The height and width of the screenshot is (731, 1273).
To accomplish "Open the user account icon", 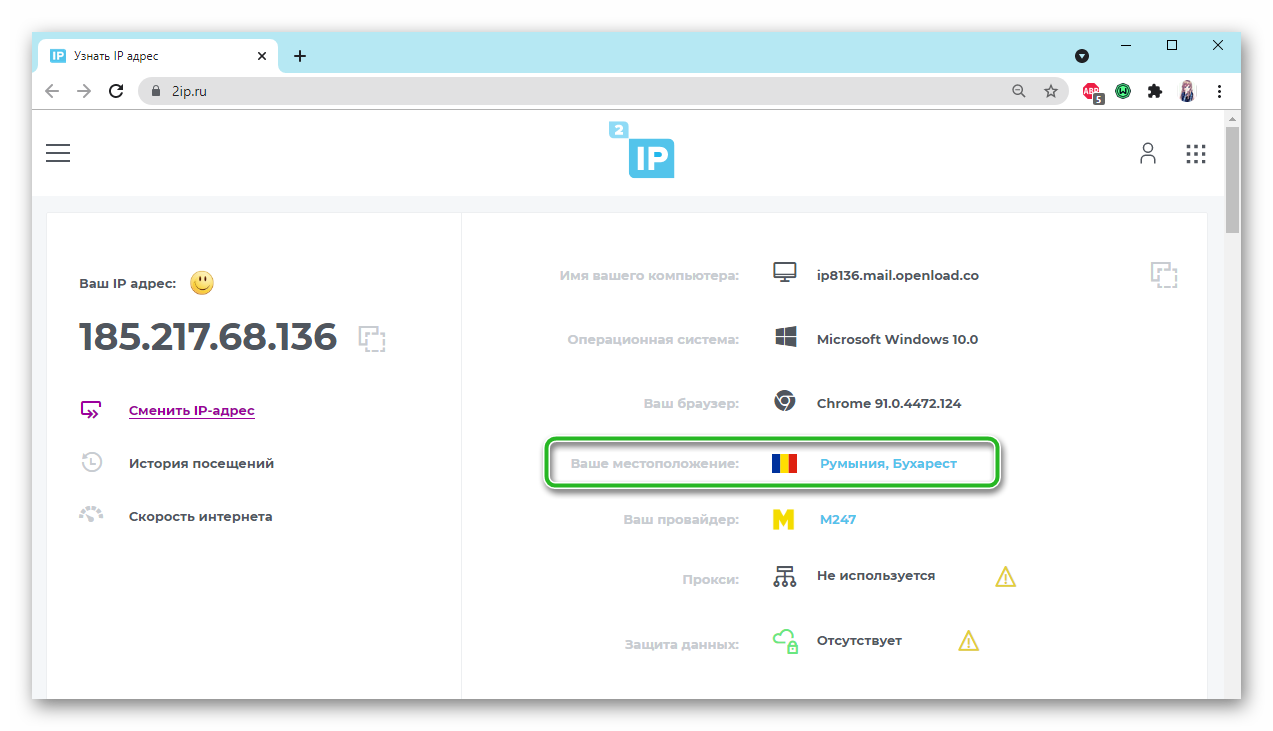I will coord(1147,153).
